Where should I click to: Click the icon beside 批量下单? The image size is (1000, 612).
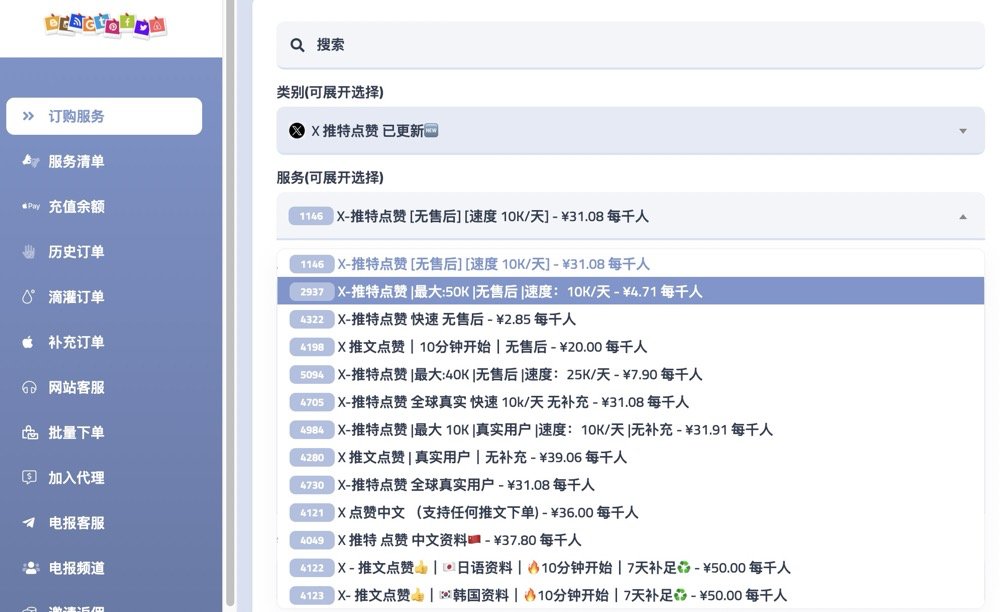pyautogui.click(x=29, y=433)
